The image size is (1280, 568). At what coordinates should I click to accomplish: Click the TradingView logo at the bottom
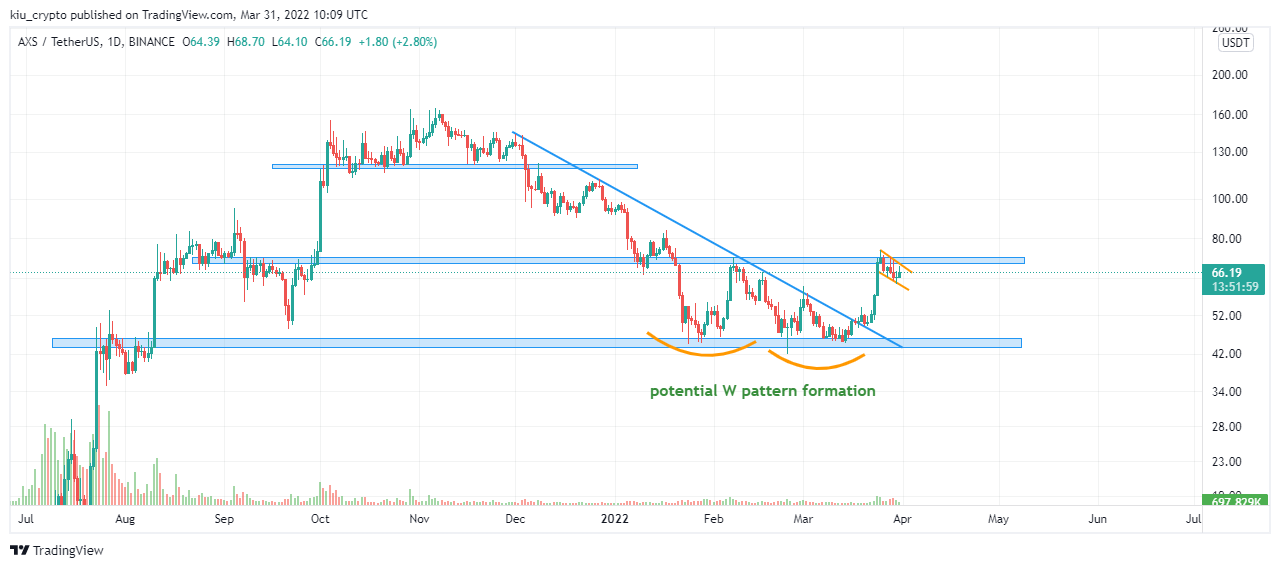pyautogui.click(x=57, y=550)
